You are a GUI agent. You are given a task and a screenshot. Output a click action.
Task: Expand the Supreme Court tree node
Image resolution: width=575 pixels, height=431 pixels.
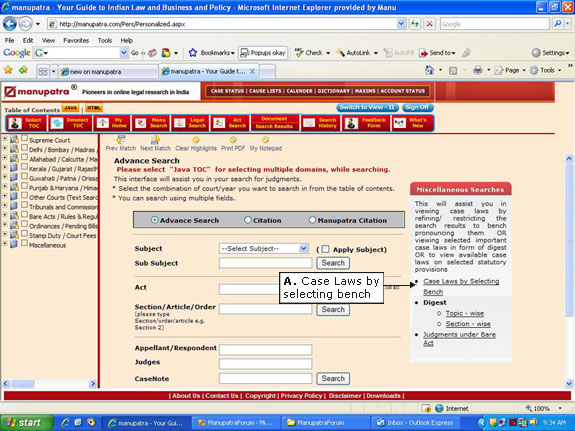5,139
